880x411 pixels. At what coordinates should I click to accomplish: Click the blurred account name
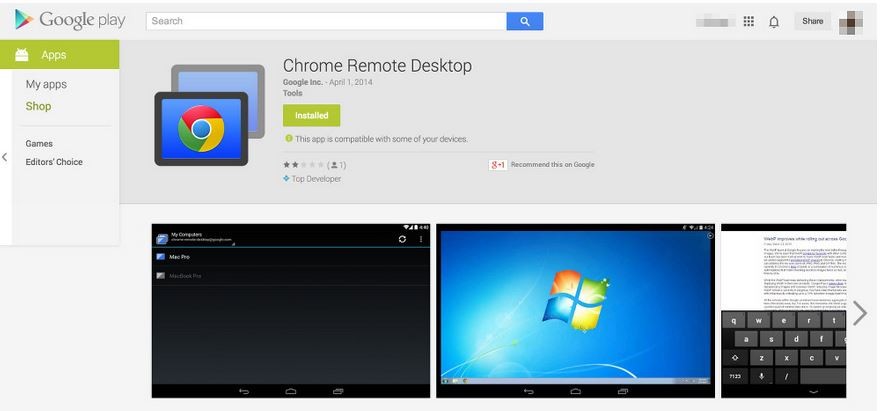click(x=715, y=22)
